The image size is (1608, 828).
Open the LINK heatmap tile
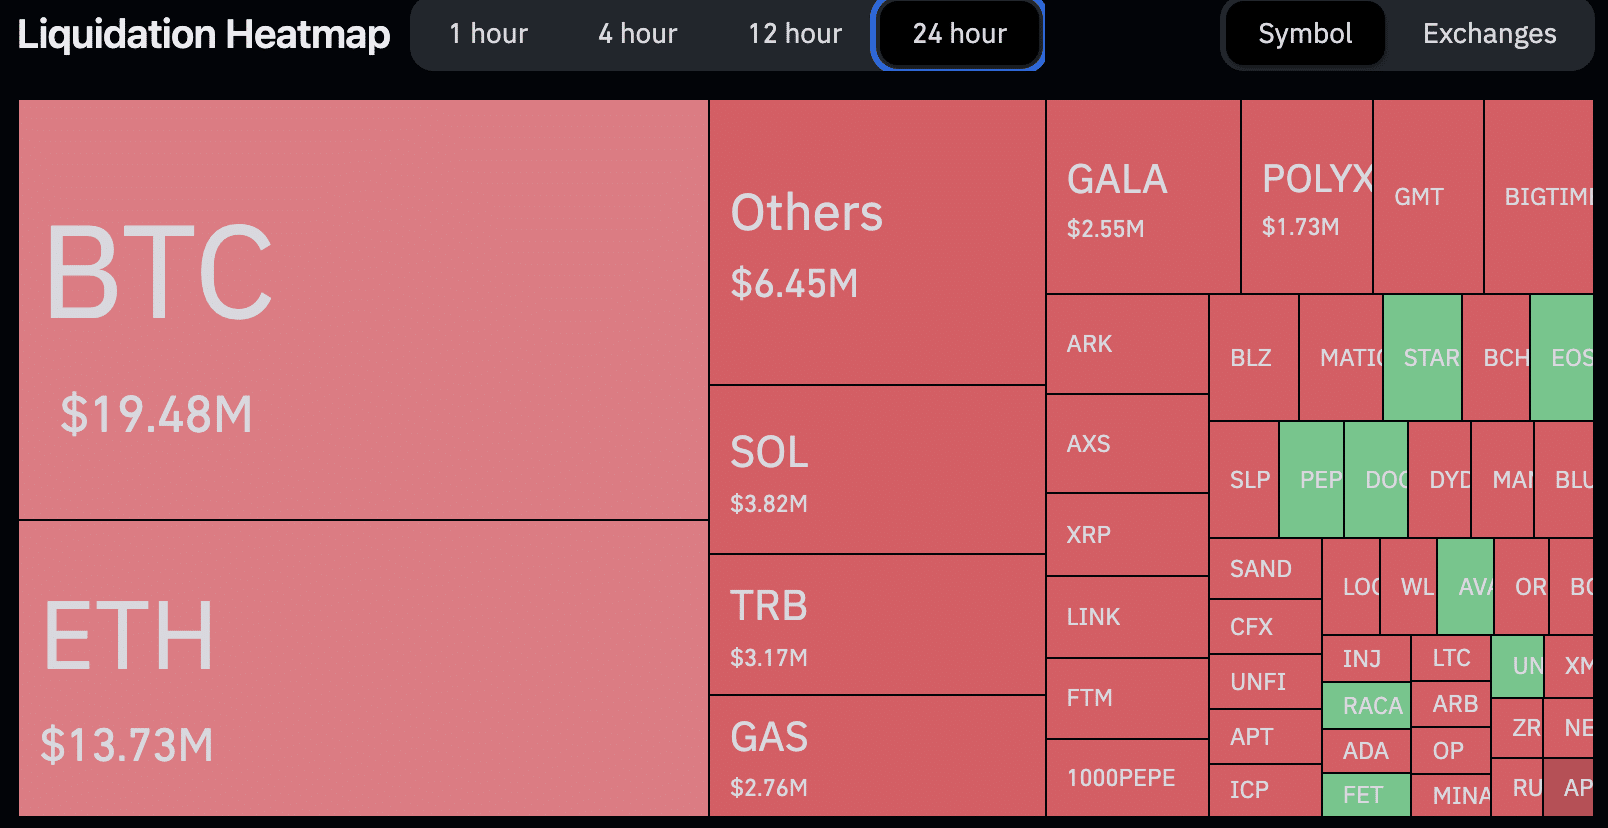pyautogui.click(x=1127, y=617)
